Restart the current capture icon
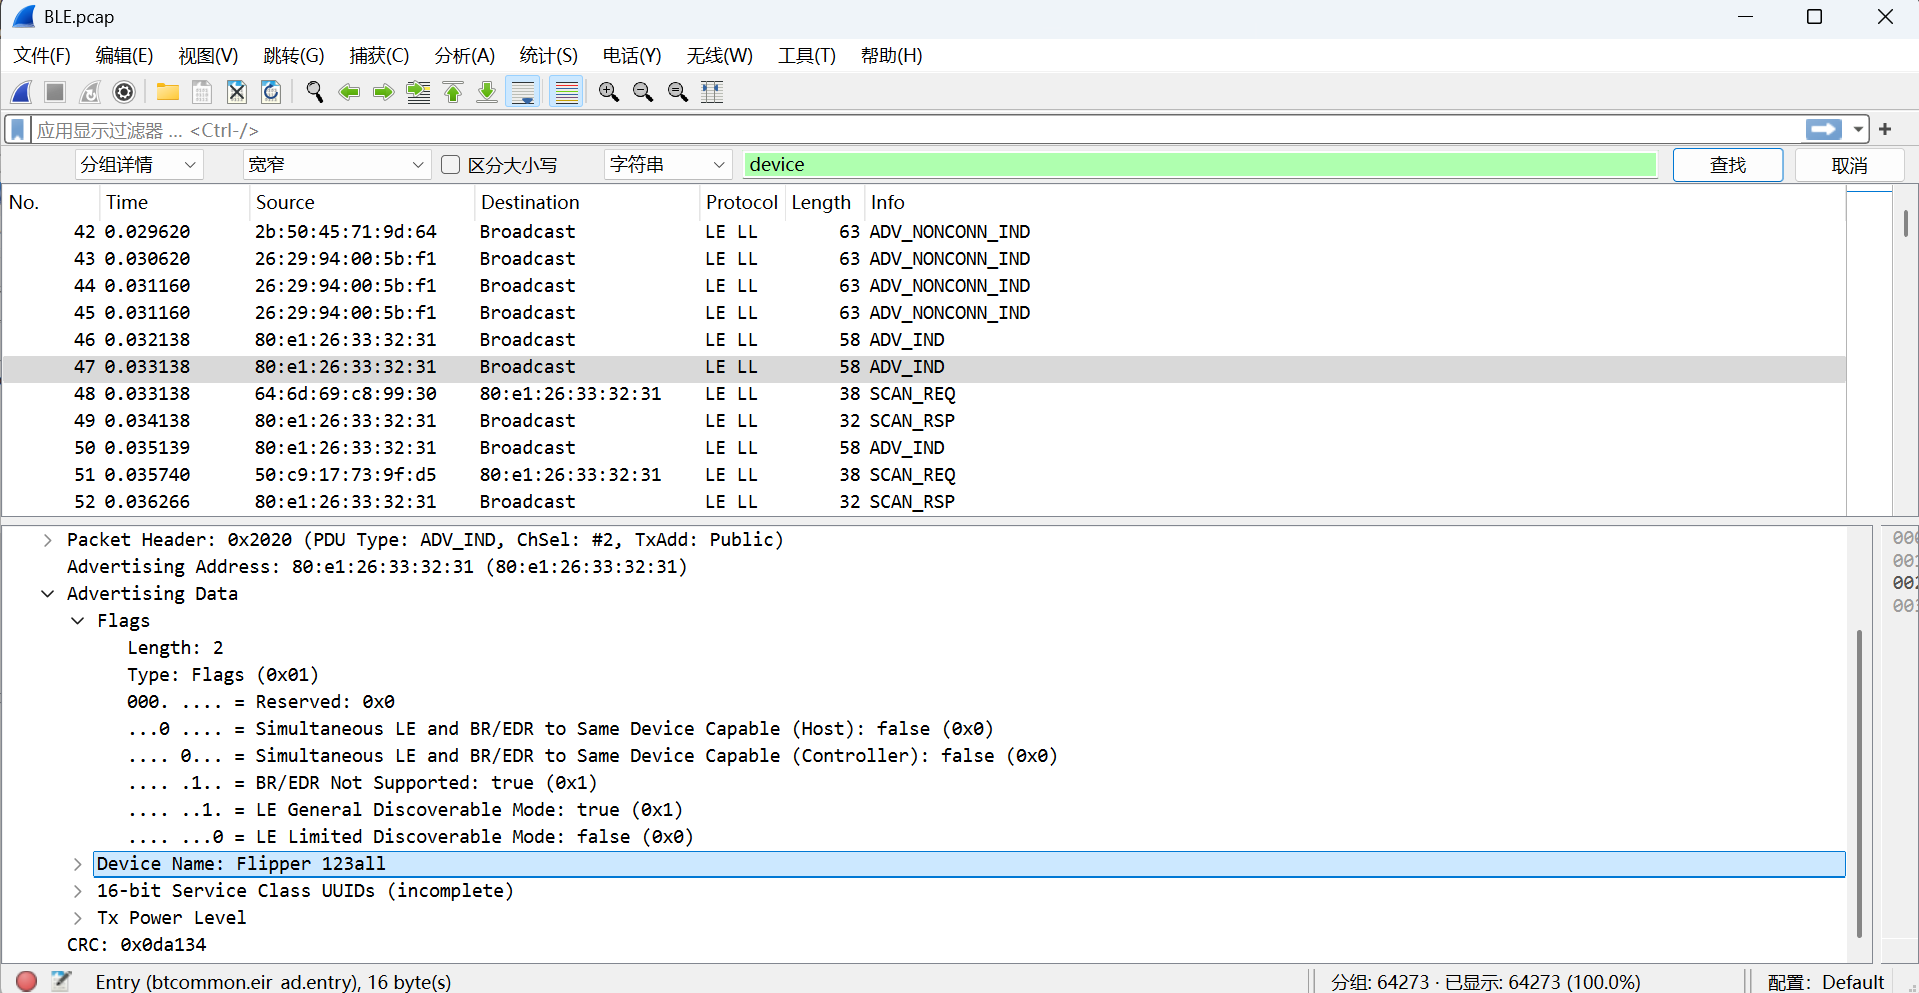Screen dimensions: 1919x993 (90, 92)
